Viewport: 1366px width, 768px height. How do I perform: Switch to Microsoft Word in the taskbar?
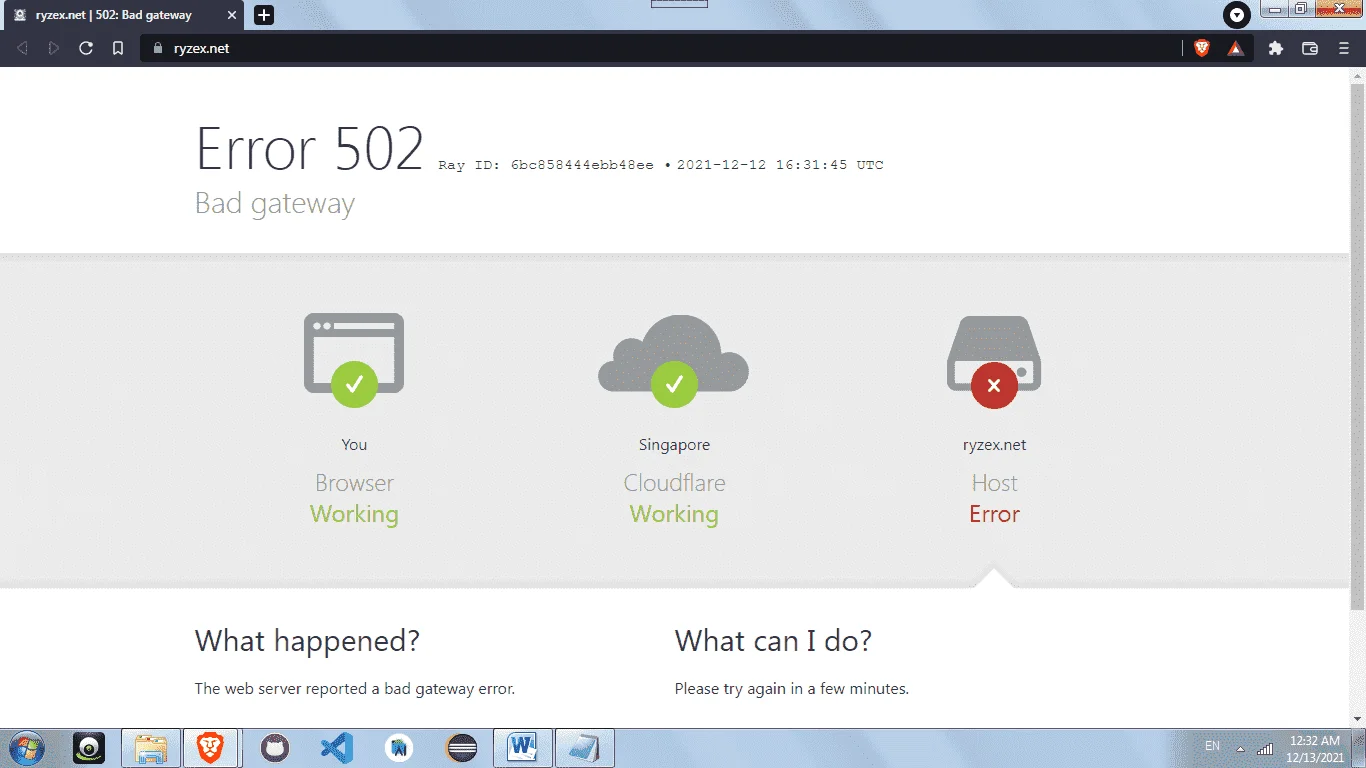tap(522, 748)
